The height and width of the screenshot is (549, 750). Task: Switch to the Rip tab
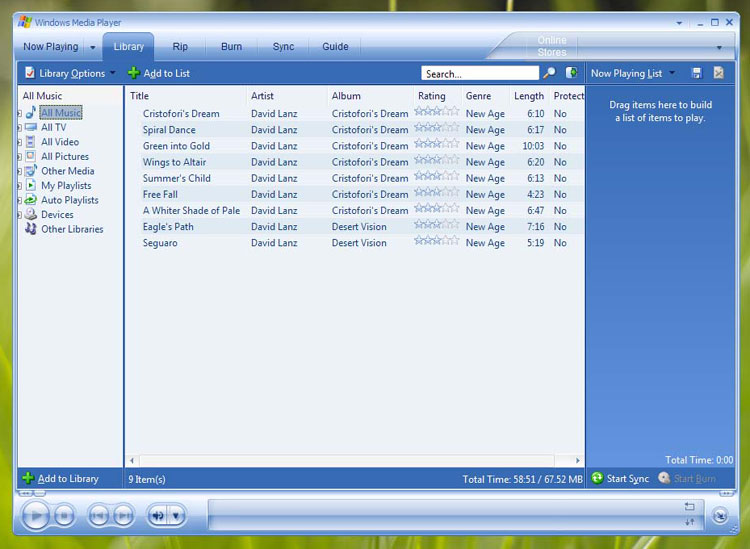(180, 46)
